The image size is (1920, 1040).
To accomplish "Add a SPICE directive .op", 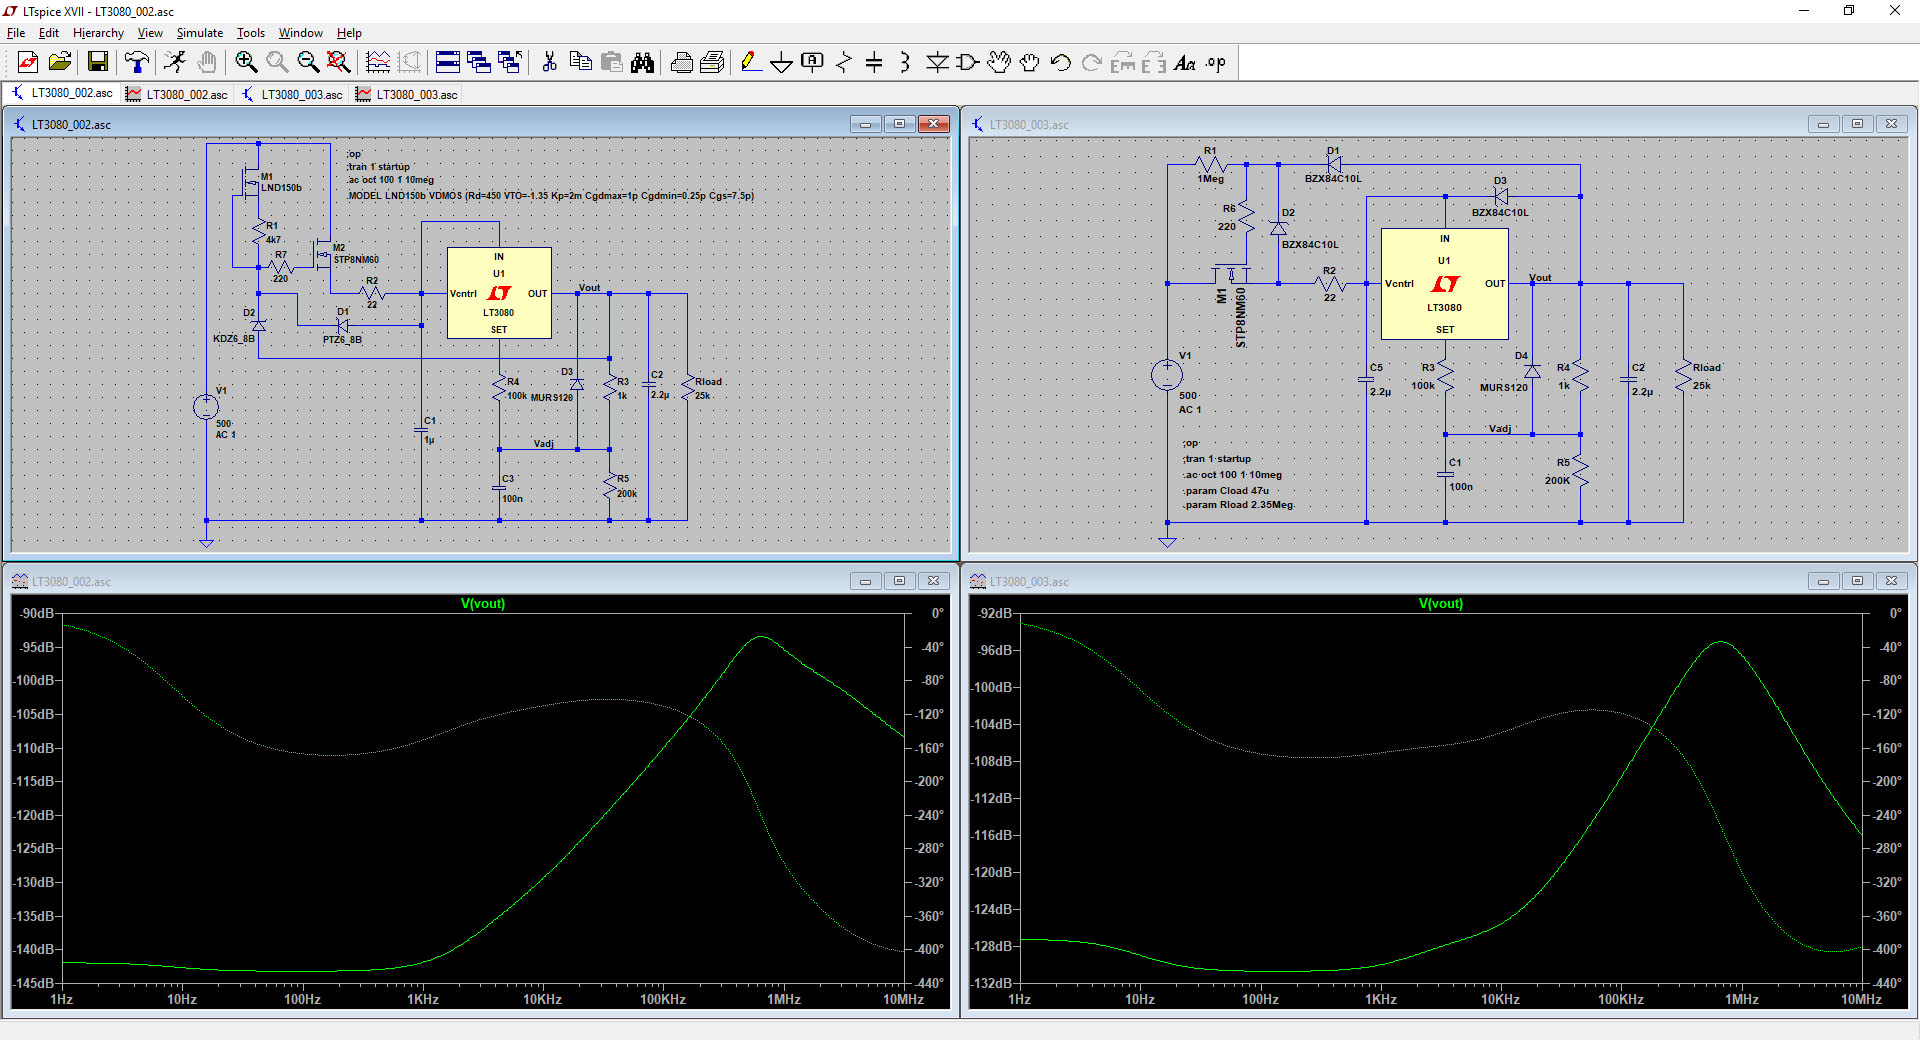I will pos(1216,63).
